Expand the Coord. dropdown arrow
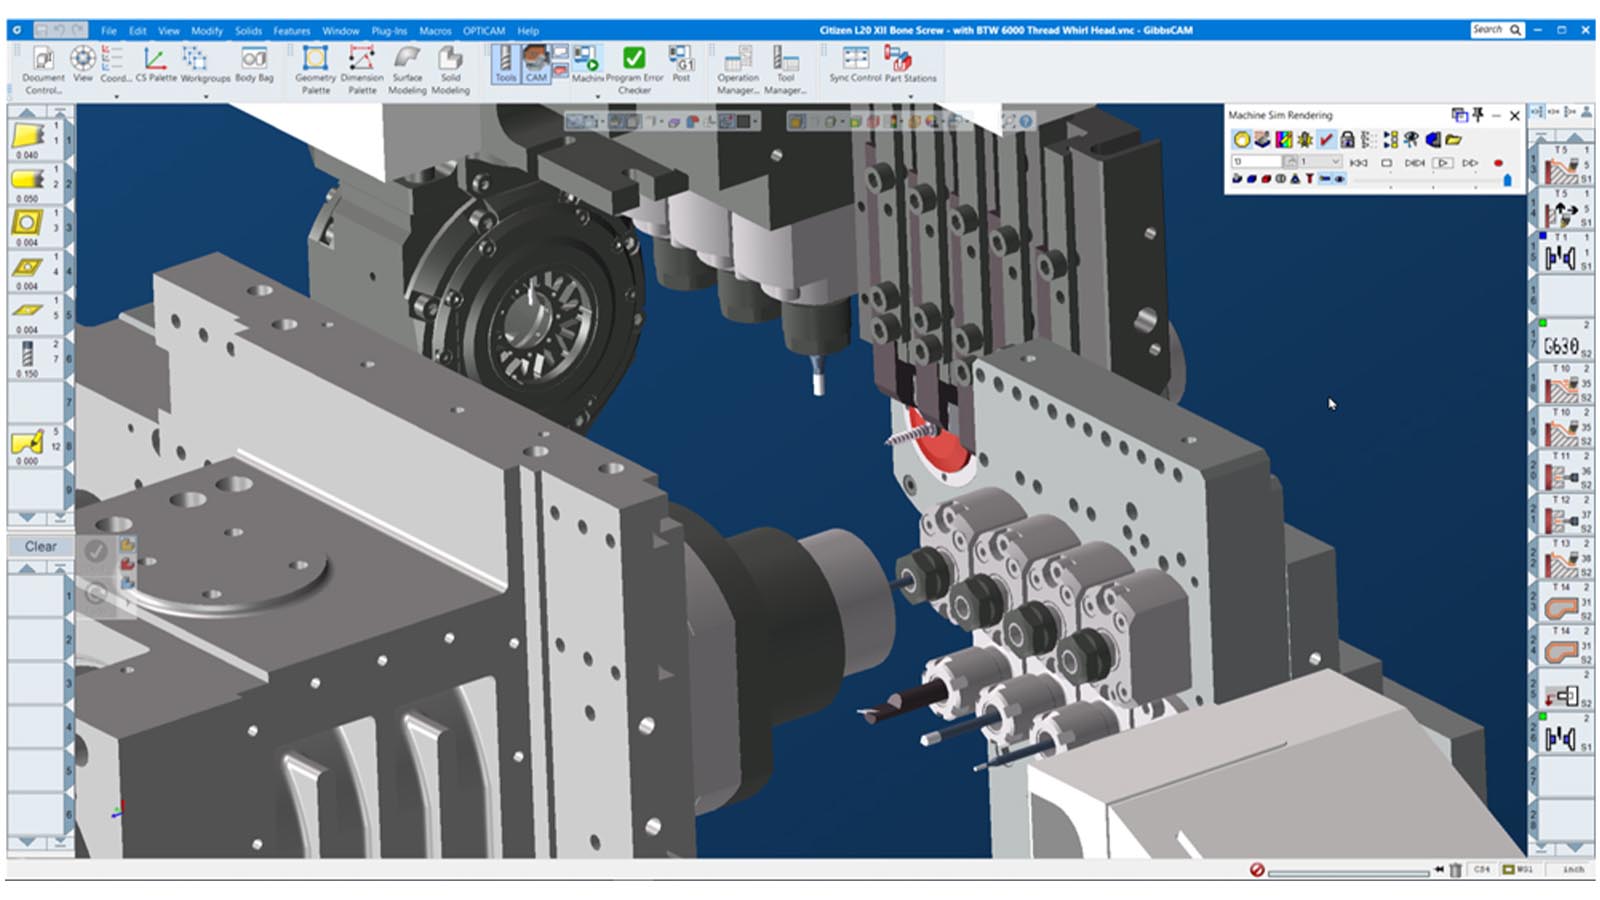 point(116,96)
